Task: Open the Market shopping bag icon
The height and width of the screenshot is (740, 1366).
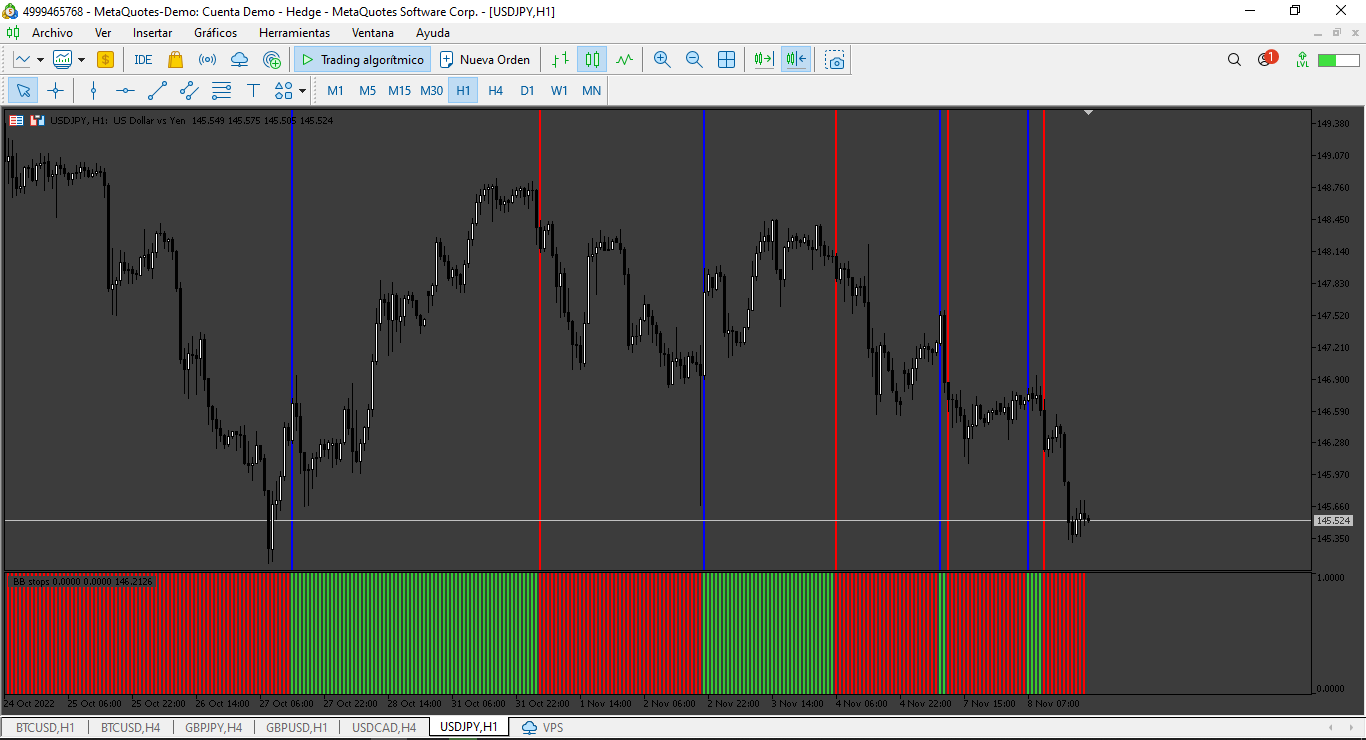Action: 175,60
